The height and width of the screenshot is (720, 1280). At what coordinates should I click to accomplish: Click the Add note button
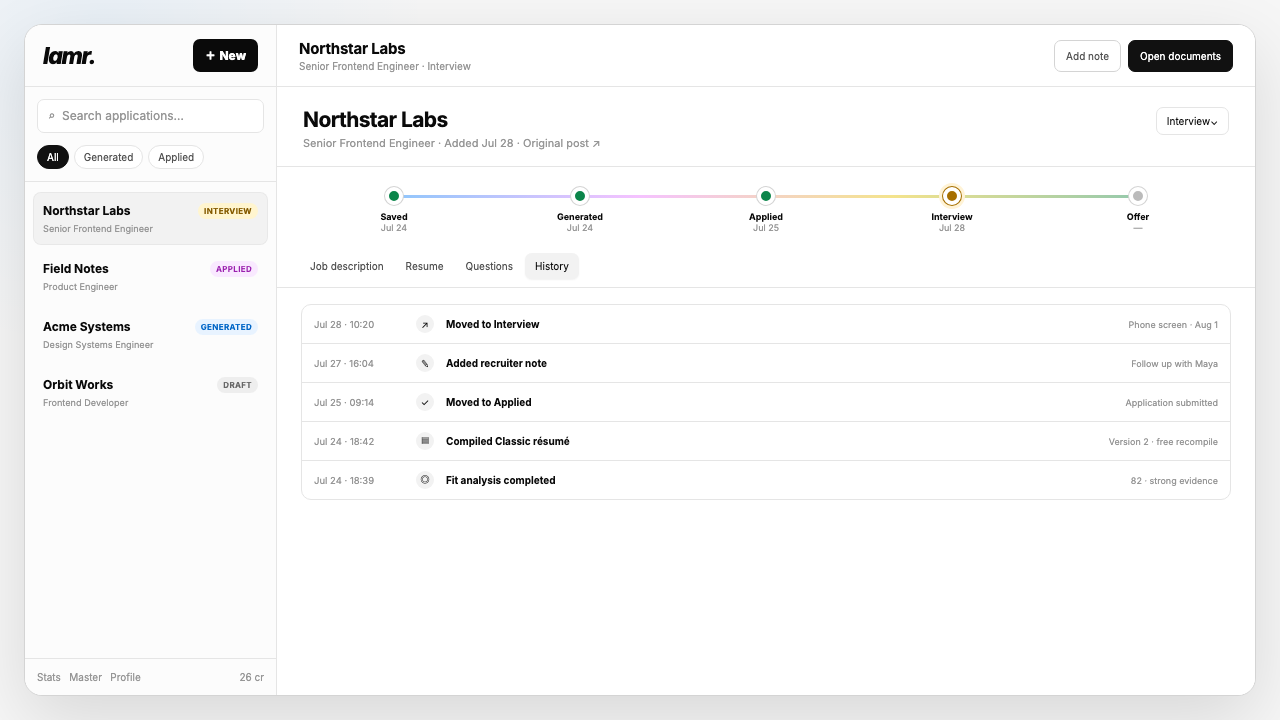pyautogui.click(x=1087, y=56)
